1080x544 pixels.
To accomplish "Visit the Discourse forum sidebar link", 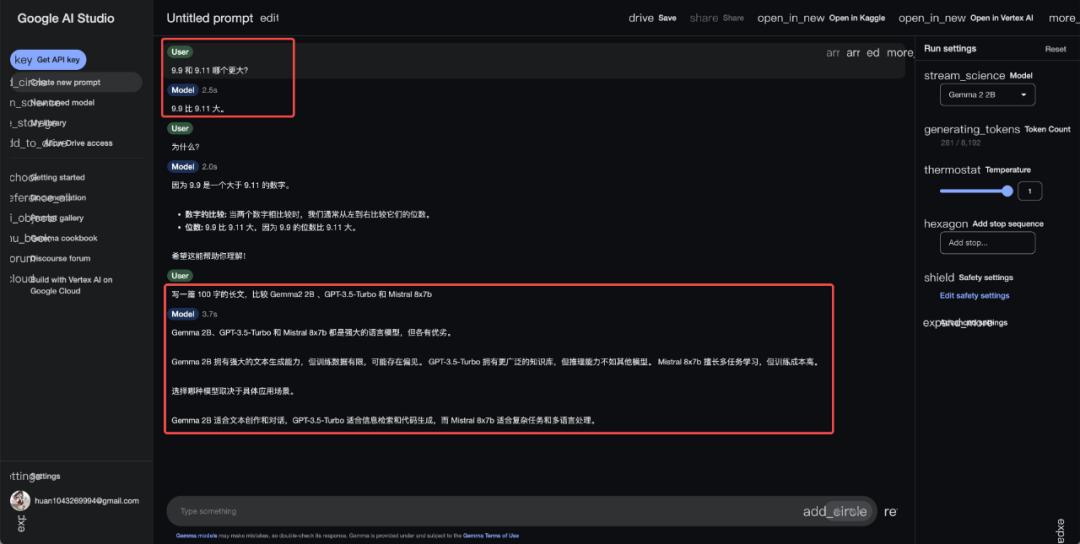I will (x=60, y=258).
